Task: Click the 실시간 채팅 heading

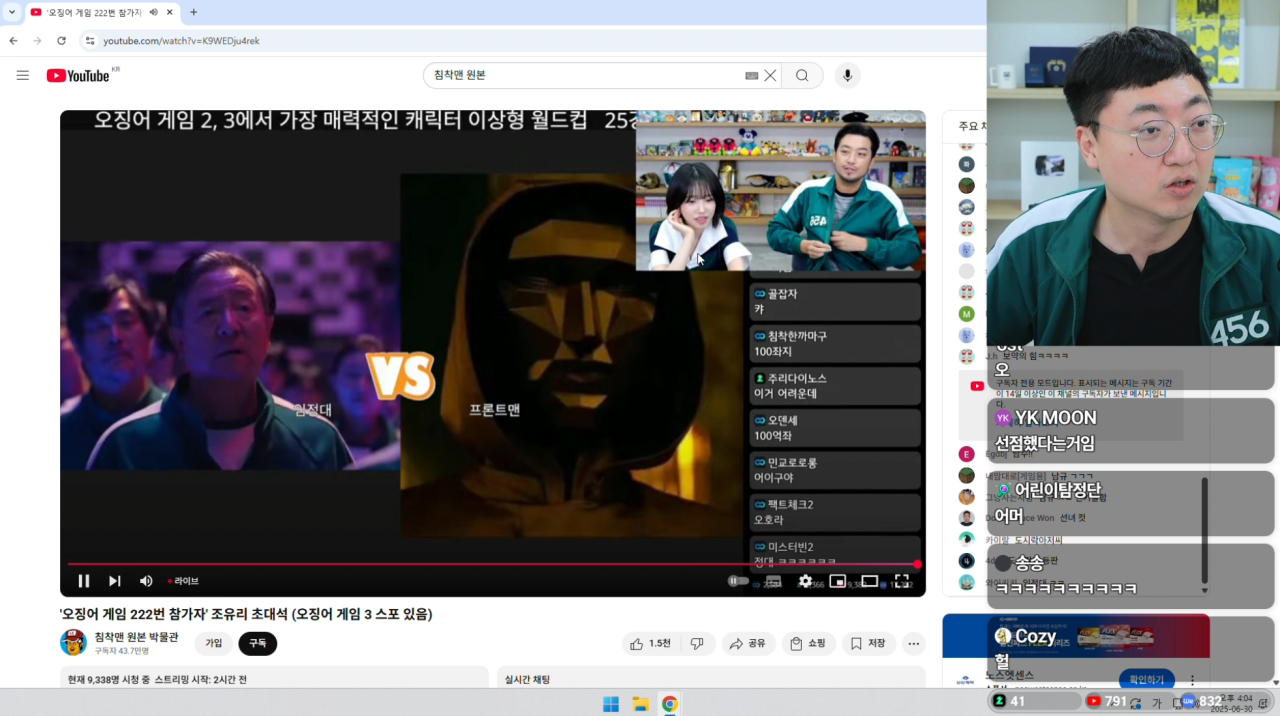Action: coord(527,680)
